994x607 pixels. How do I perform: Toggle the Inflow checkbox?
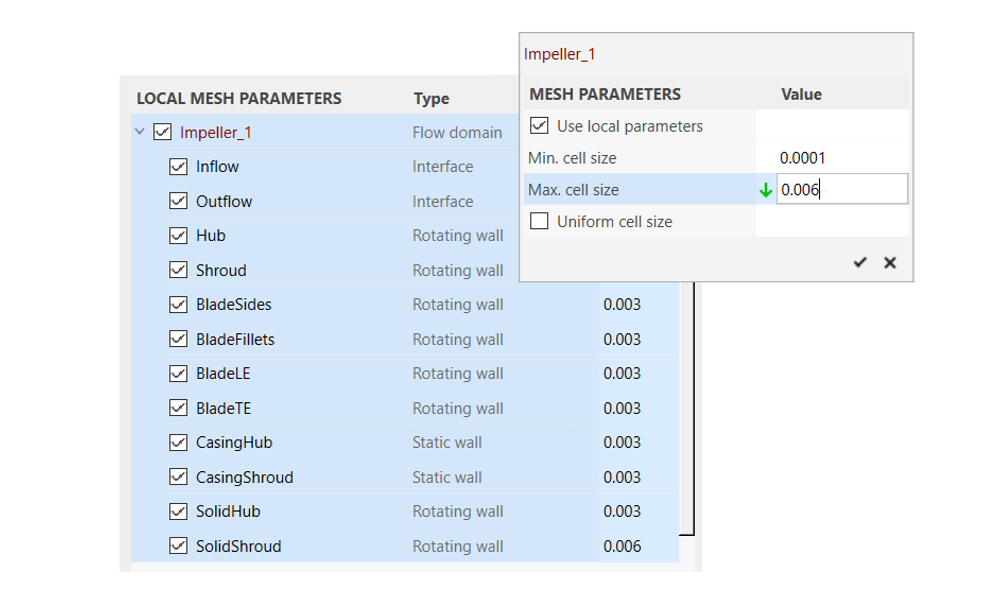click(x=178, y=167)
